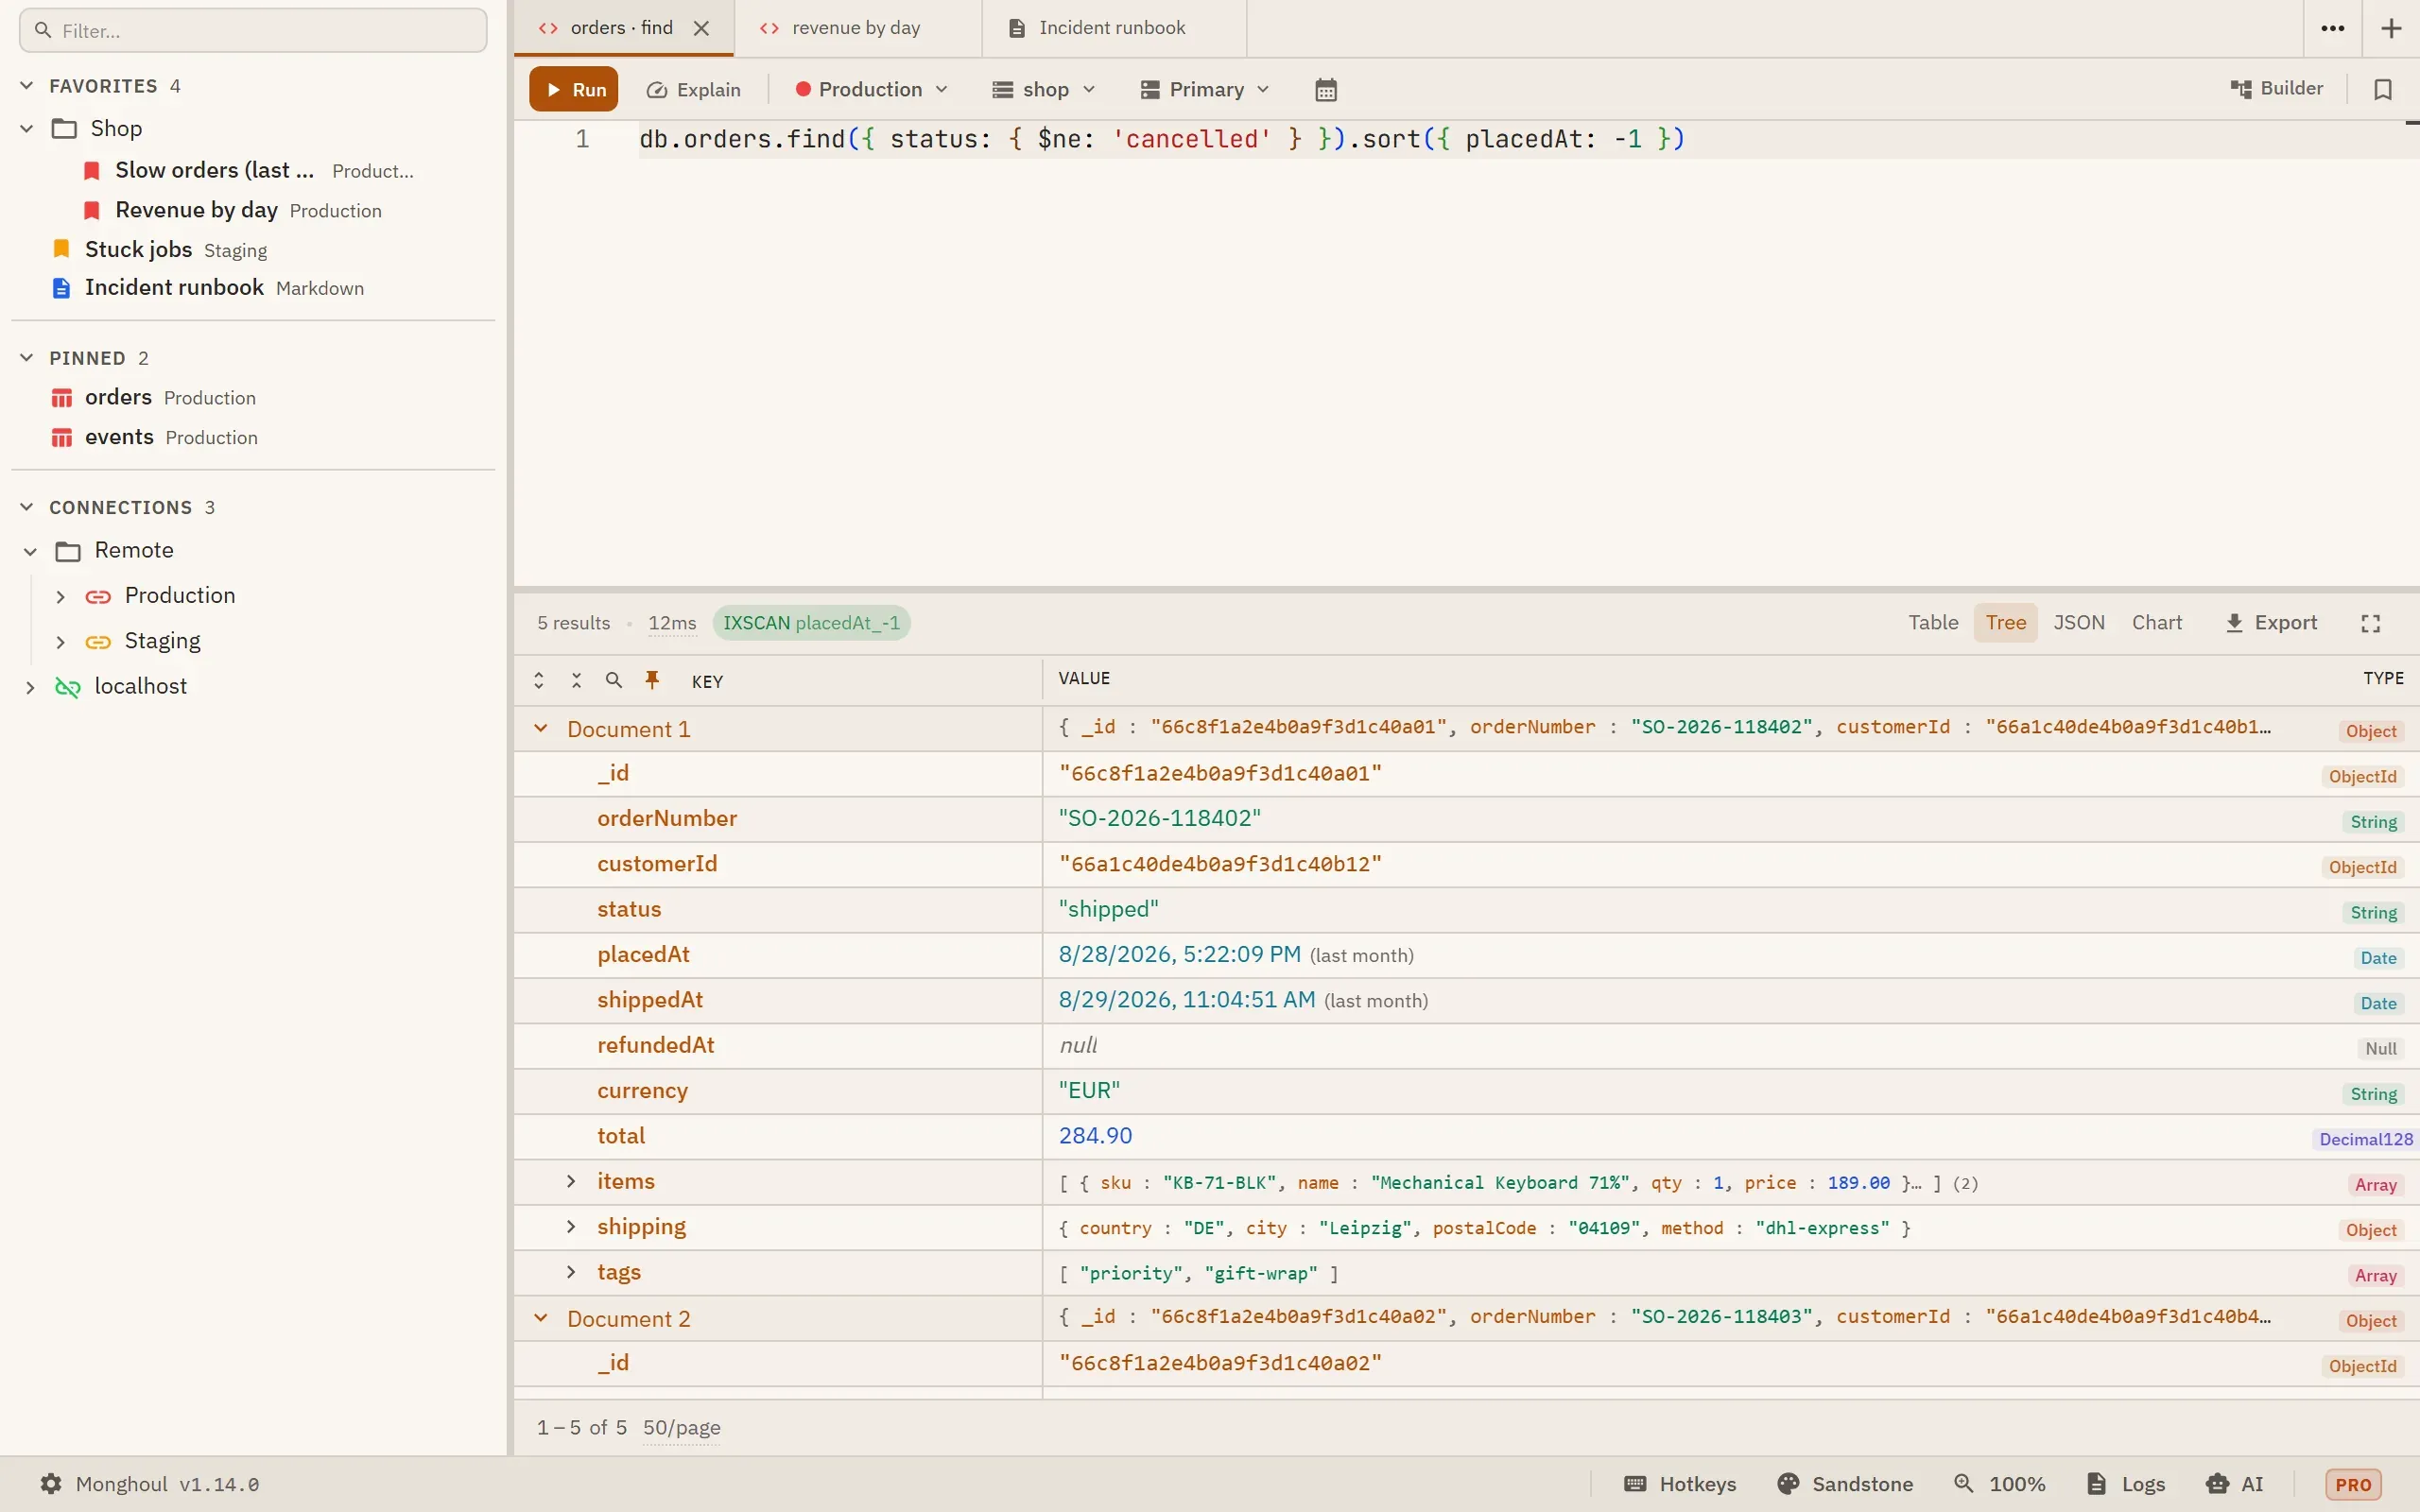The height and width of the screenshot is (1512, 2420).
Task: Click the calendar icon in query toolbar
Action: coord(1325,90)
